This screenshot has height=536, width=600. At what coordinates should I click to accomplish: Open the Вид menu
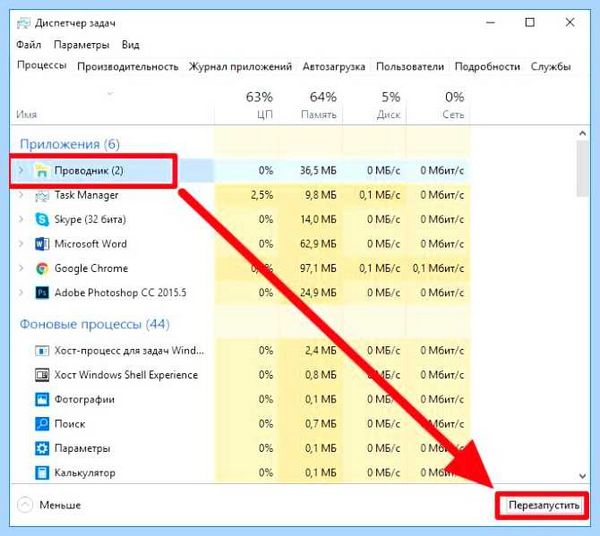tap(130, 45)
